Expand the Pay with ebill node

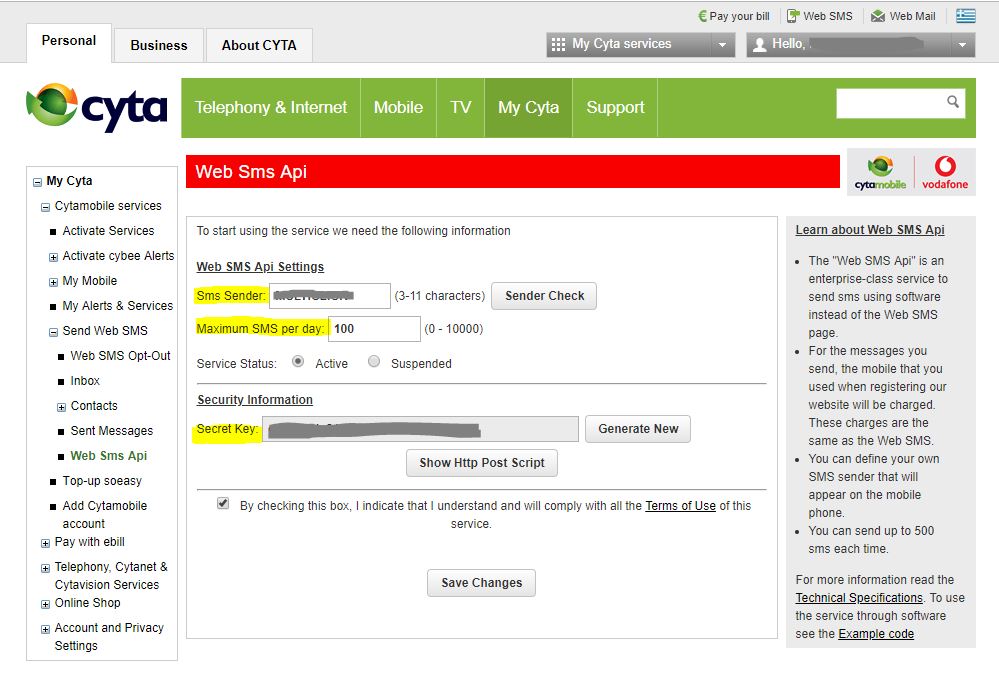click(45, 543)
